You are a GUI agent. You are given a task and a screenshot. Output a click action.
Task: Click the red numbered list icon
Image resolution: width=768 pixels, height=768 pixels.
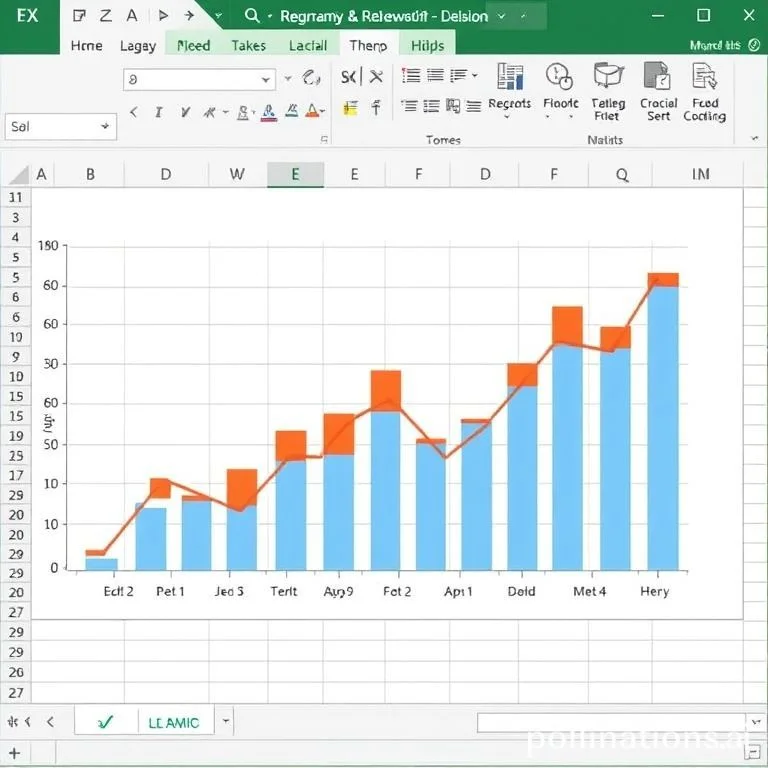click(x=411, y=75)
